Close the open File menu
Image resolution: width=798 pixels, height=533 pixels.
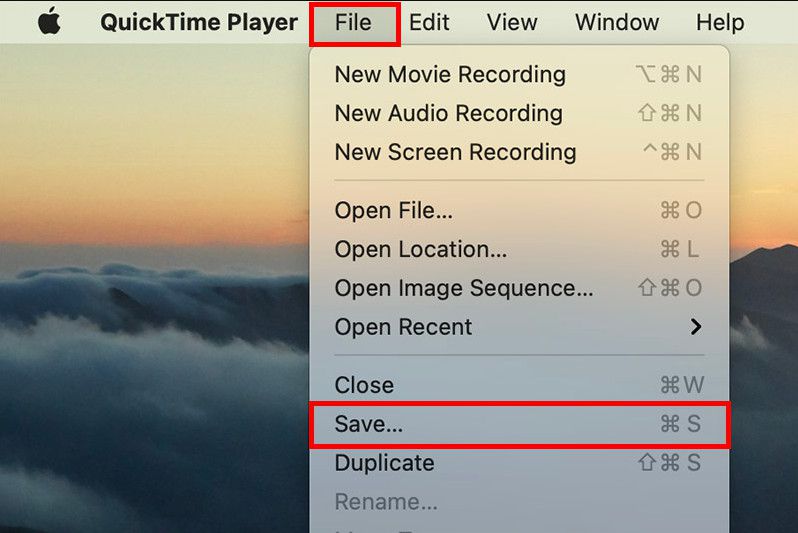[x=354, y=22]
